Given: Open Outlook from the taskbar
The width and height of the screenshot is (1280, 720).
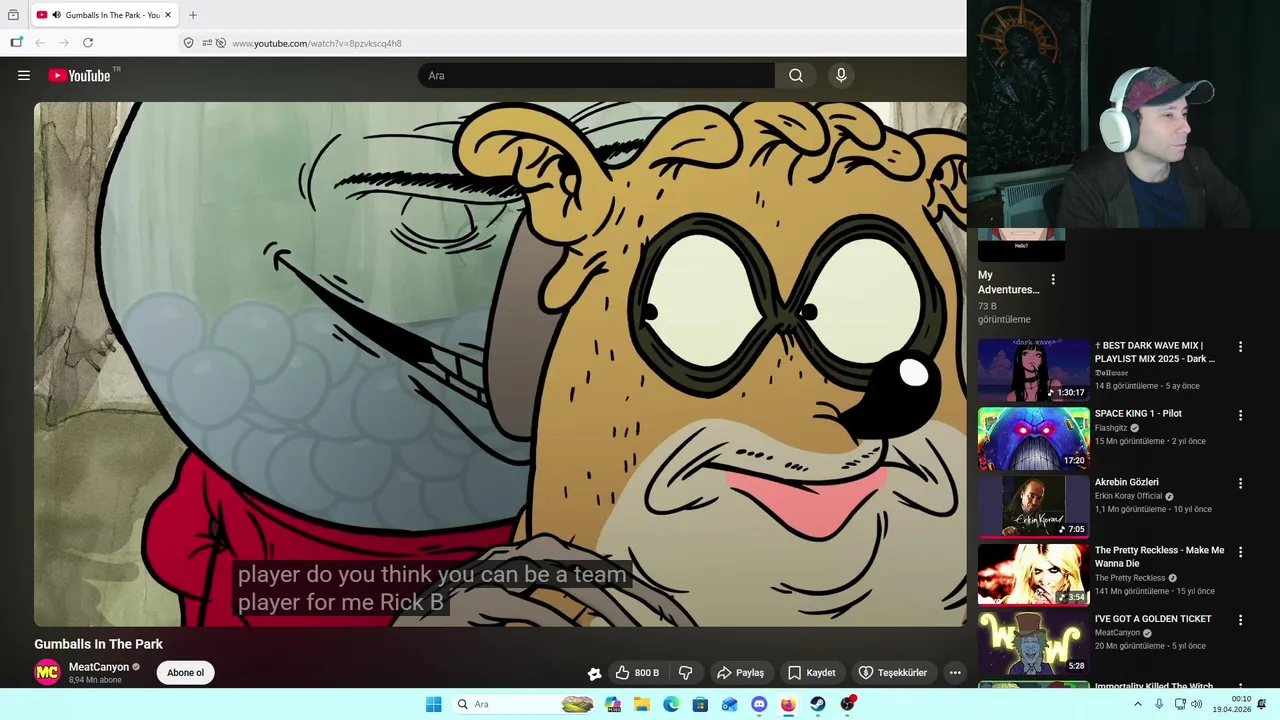Looking at the screenshot, I should click(729, 704).
